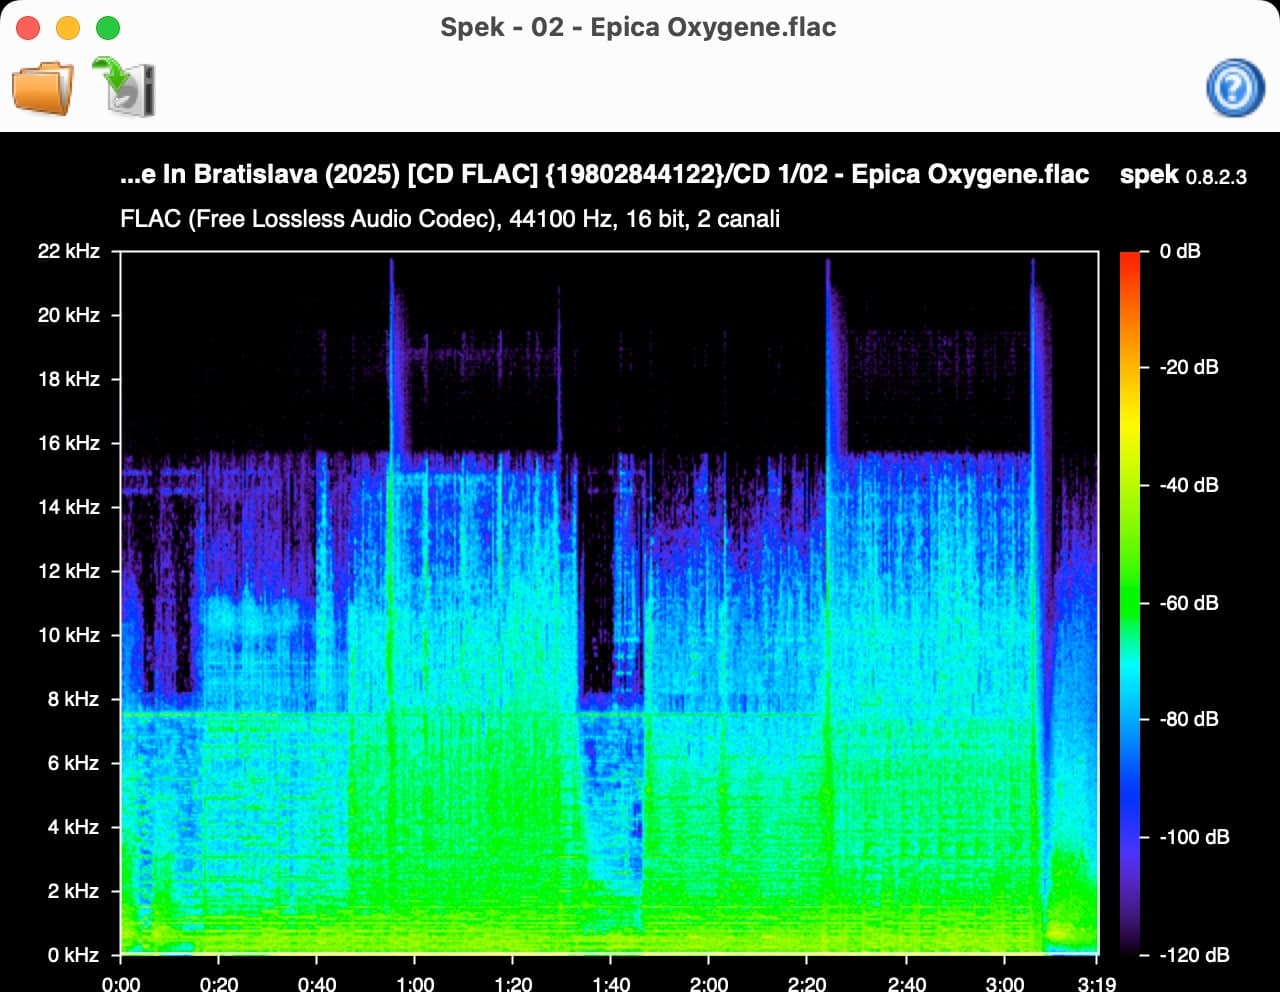The width and height of the screenshot is (1280, 992).
Task: Click the FLAC codec info line
Action: click(x=450, y=219)
